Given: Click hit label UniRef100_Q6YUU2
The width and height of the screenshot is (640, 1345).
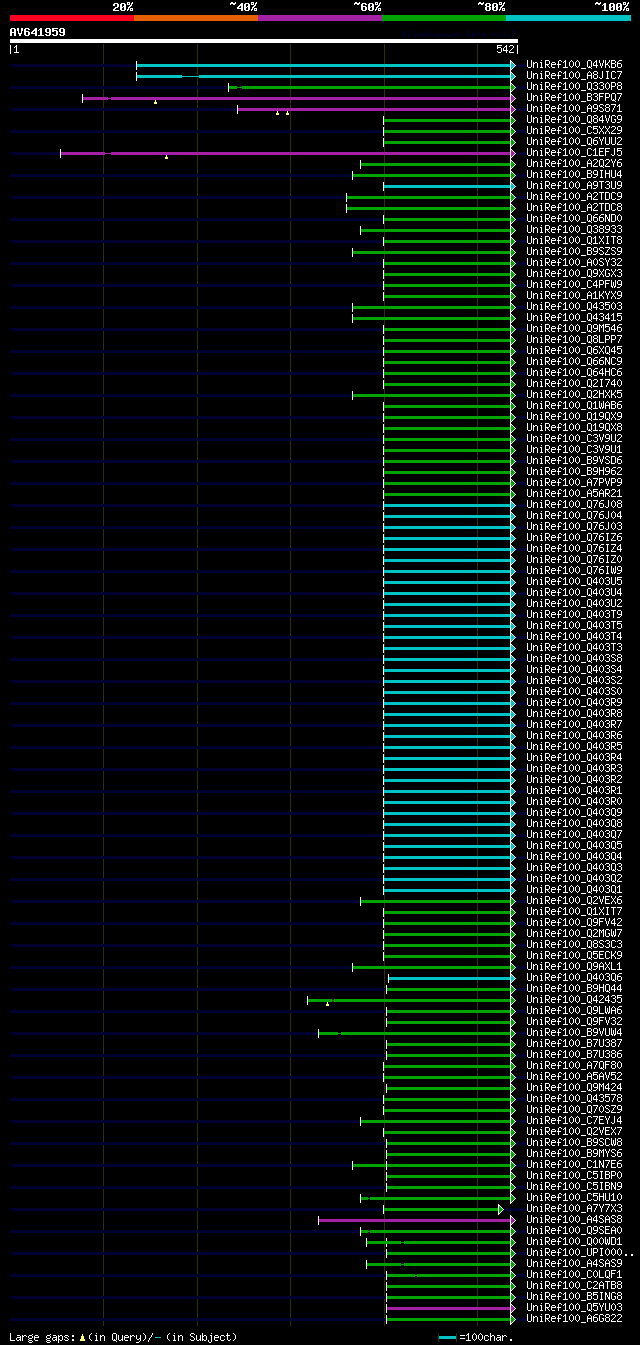Looking at the screenshot, I should point(574,142).
